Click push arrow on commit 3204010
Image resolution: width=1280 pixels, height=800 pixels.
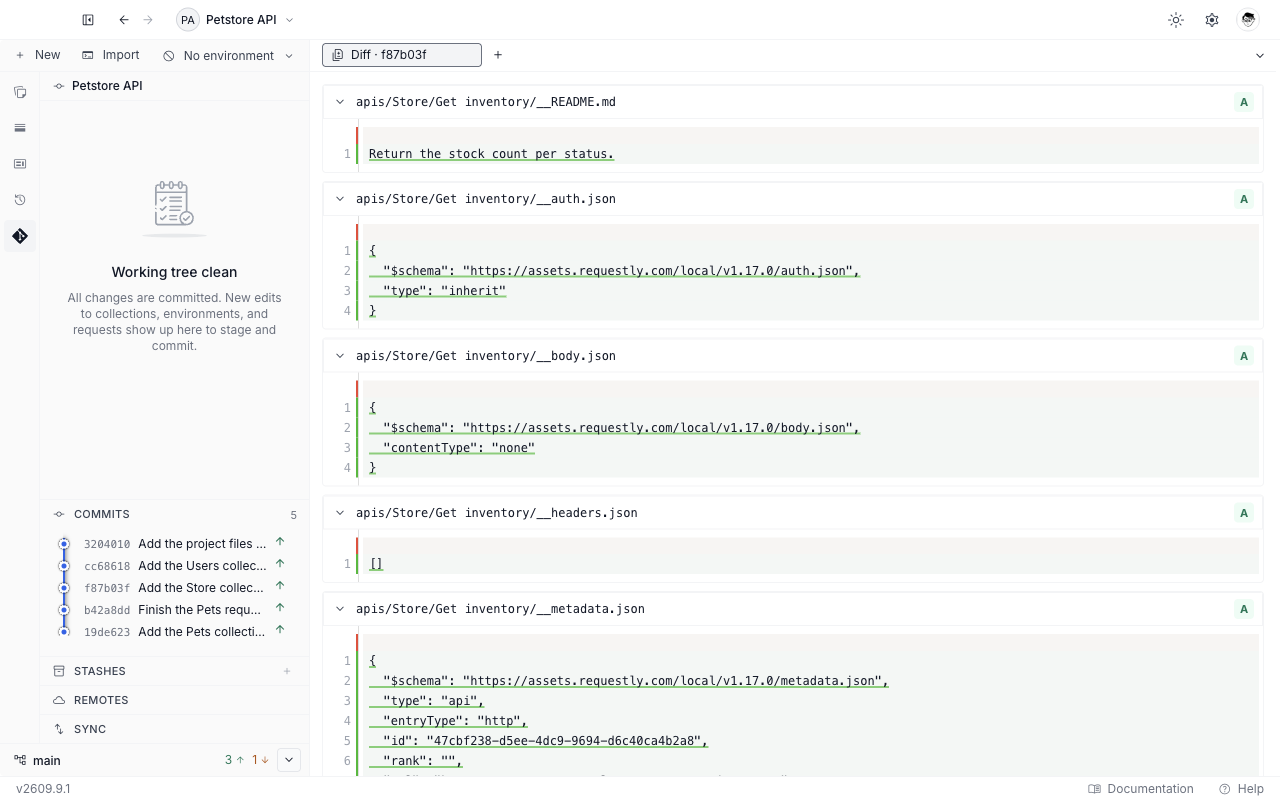pyautogui.click(x=280, y=542)
